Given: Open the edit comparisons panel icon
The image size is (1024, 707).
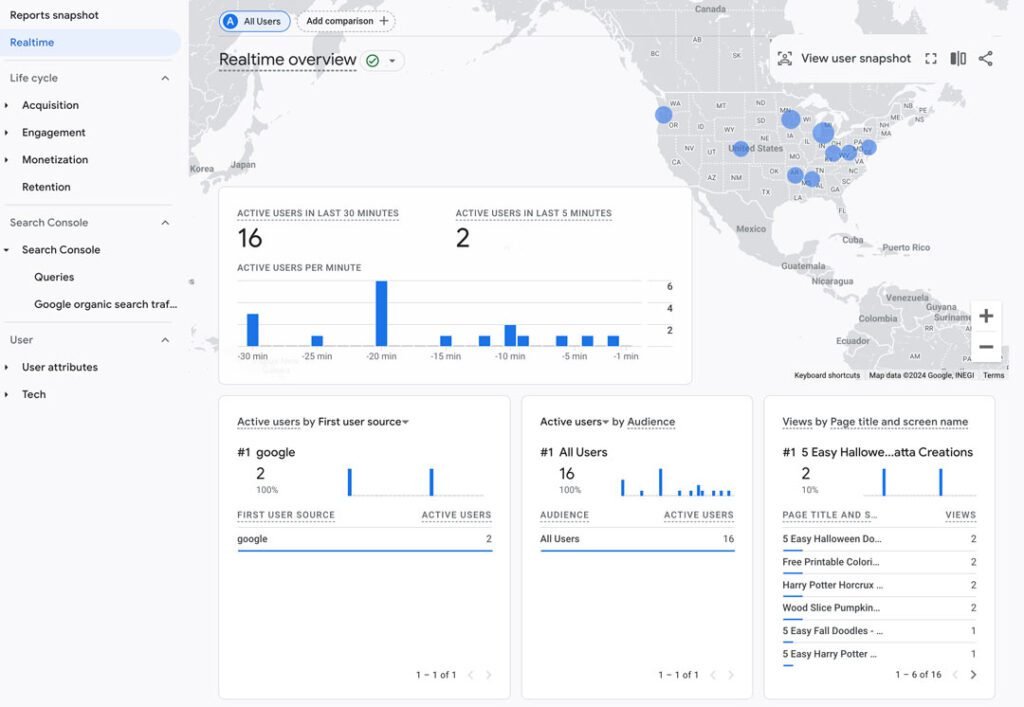Looking at the screenshot, I should 958,59.
